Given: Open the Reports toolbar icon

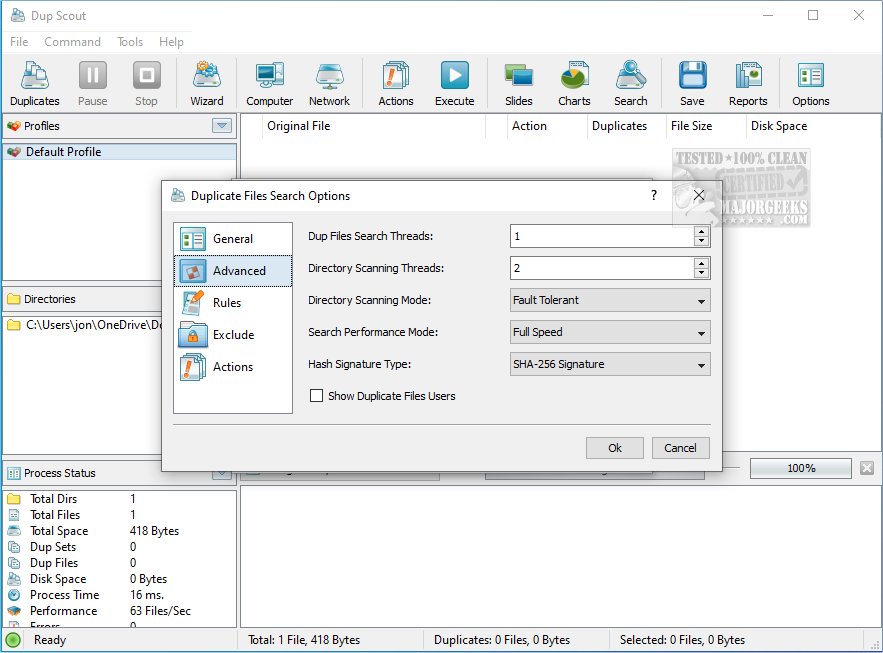Looking at the screenshot, I should 748,84.
